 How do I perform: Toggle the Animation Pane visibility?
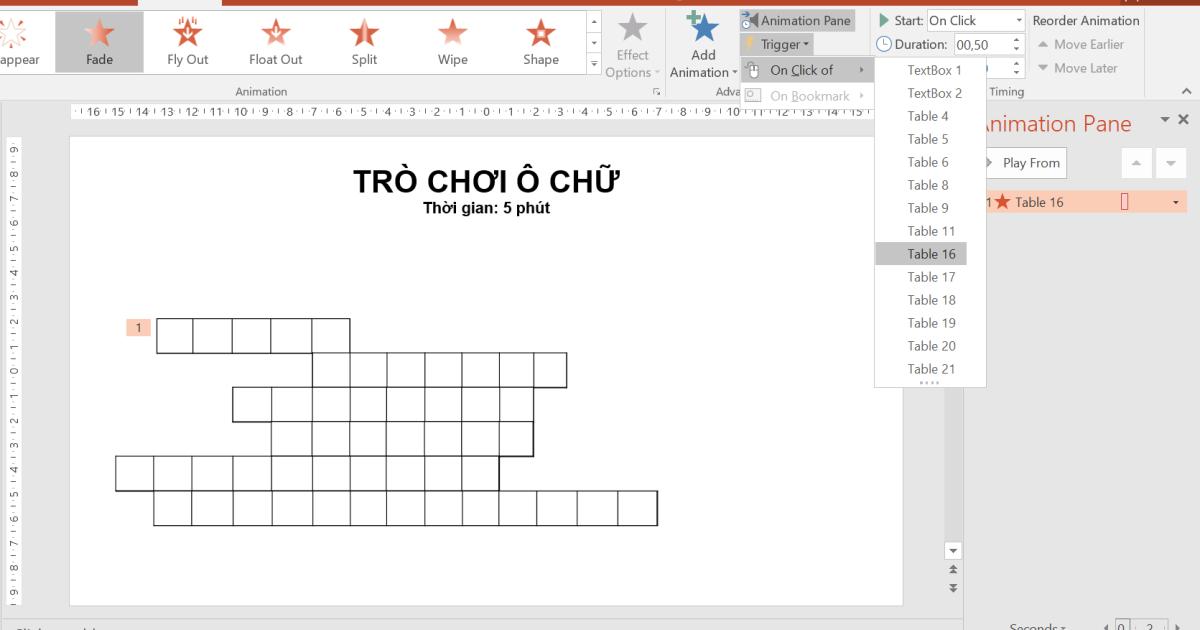(798, 20)
